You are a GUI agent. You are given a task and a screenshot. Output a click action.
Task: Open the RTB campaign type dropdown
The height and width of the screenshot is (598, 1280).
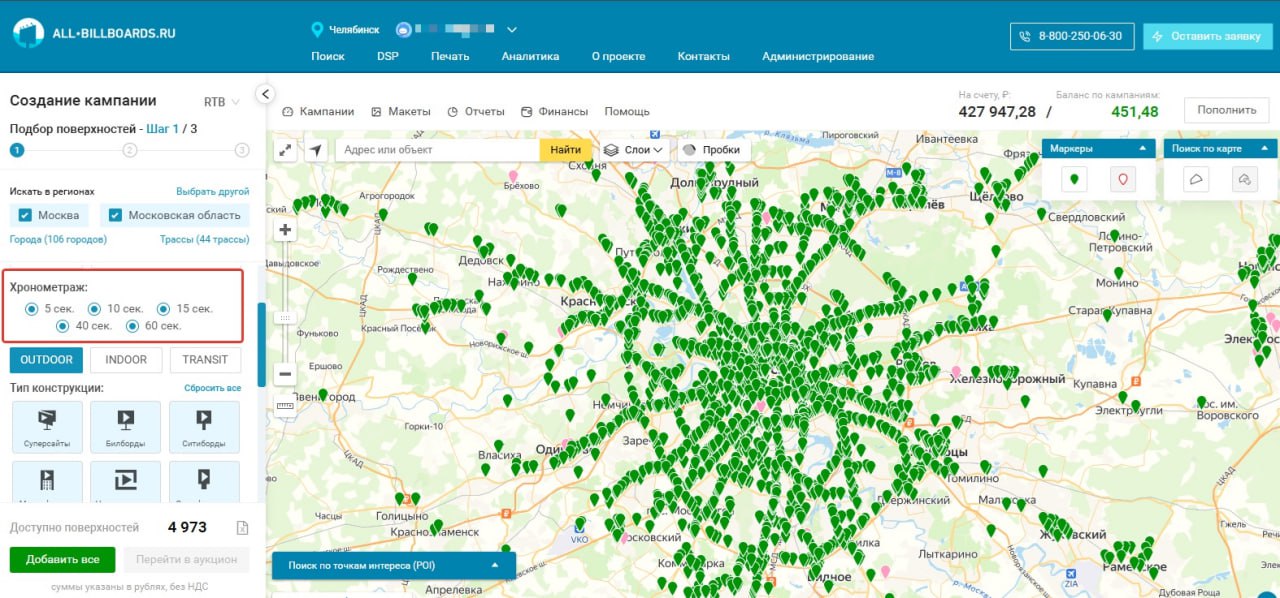(222, 102)
